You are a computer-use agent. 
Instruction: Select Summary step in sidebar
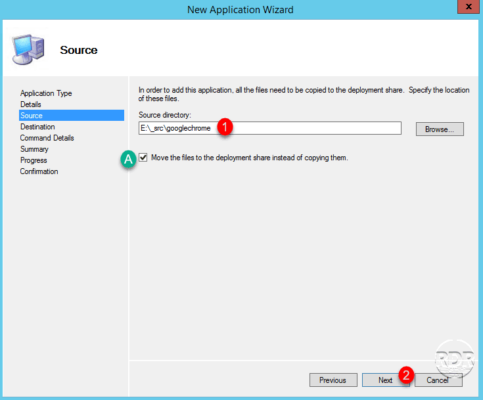(34, 149)
